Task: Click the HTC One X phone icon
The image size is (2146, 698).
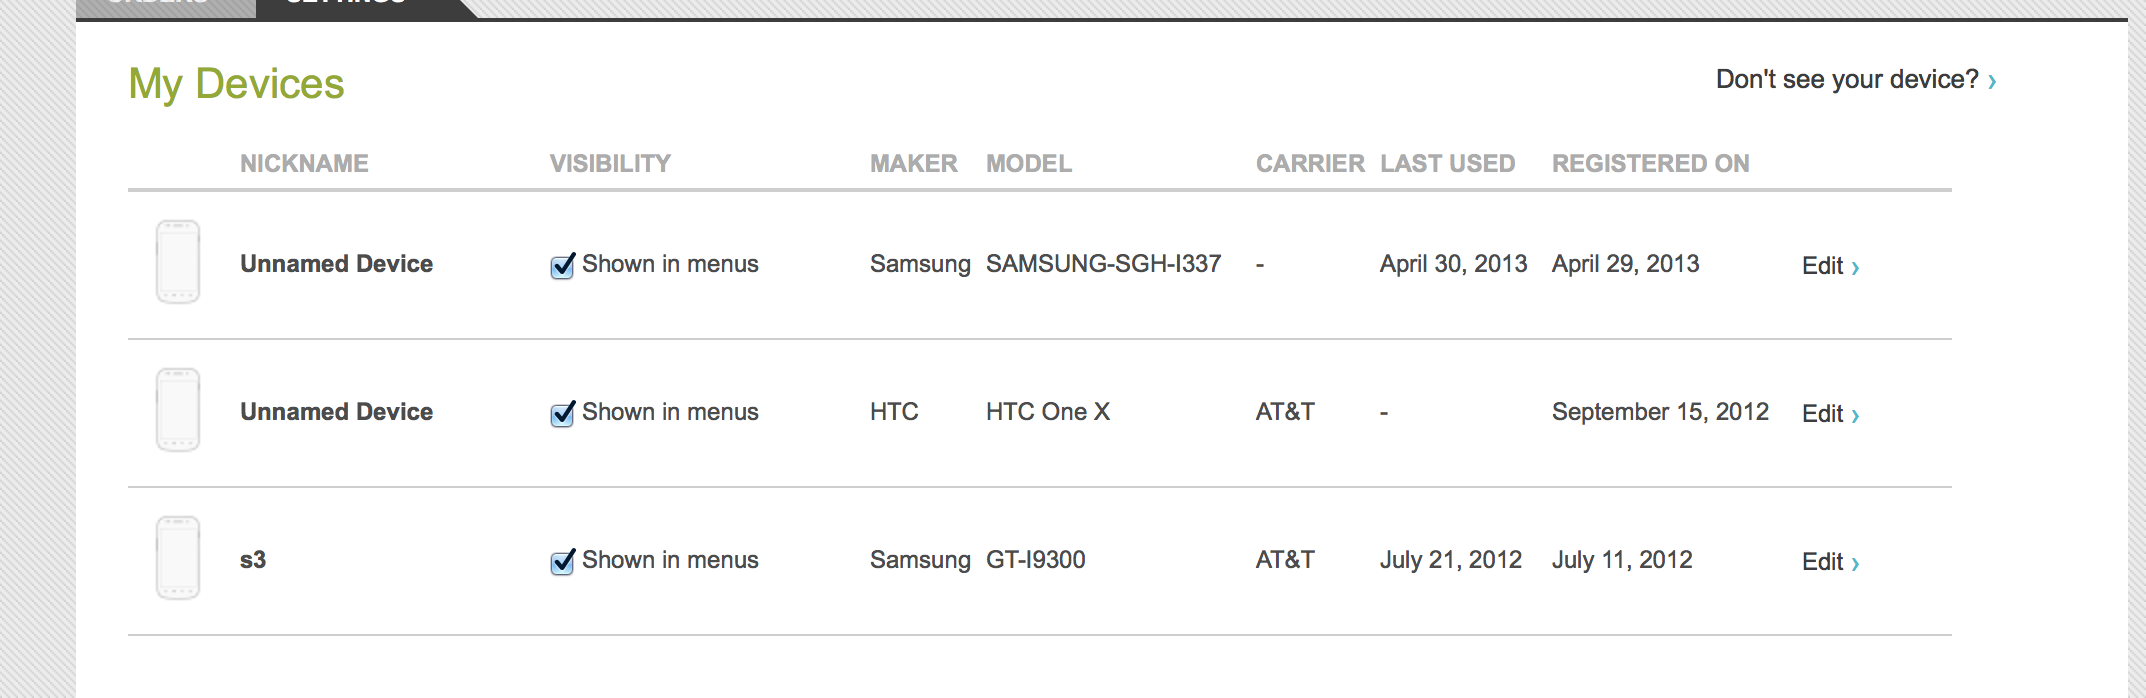Action: coord(178,410)
